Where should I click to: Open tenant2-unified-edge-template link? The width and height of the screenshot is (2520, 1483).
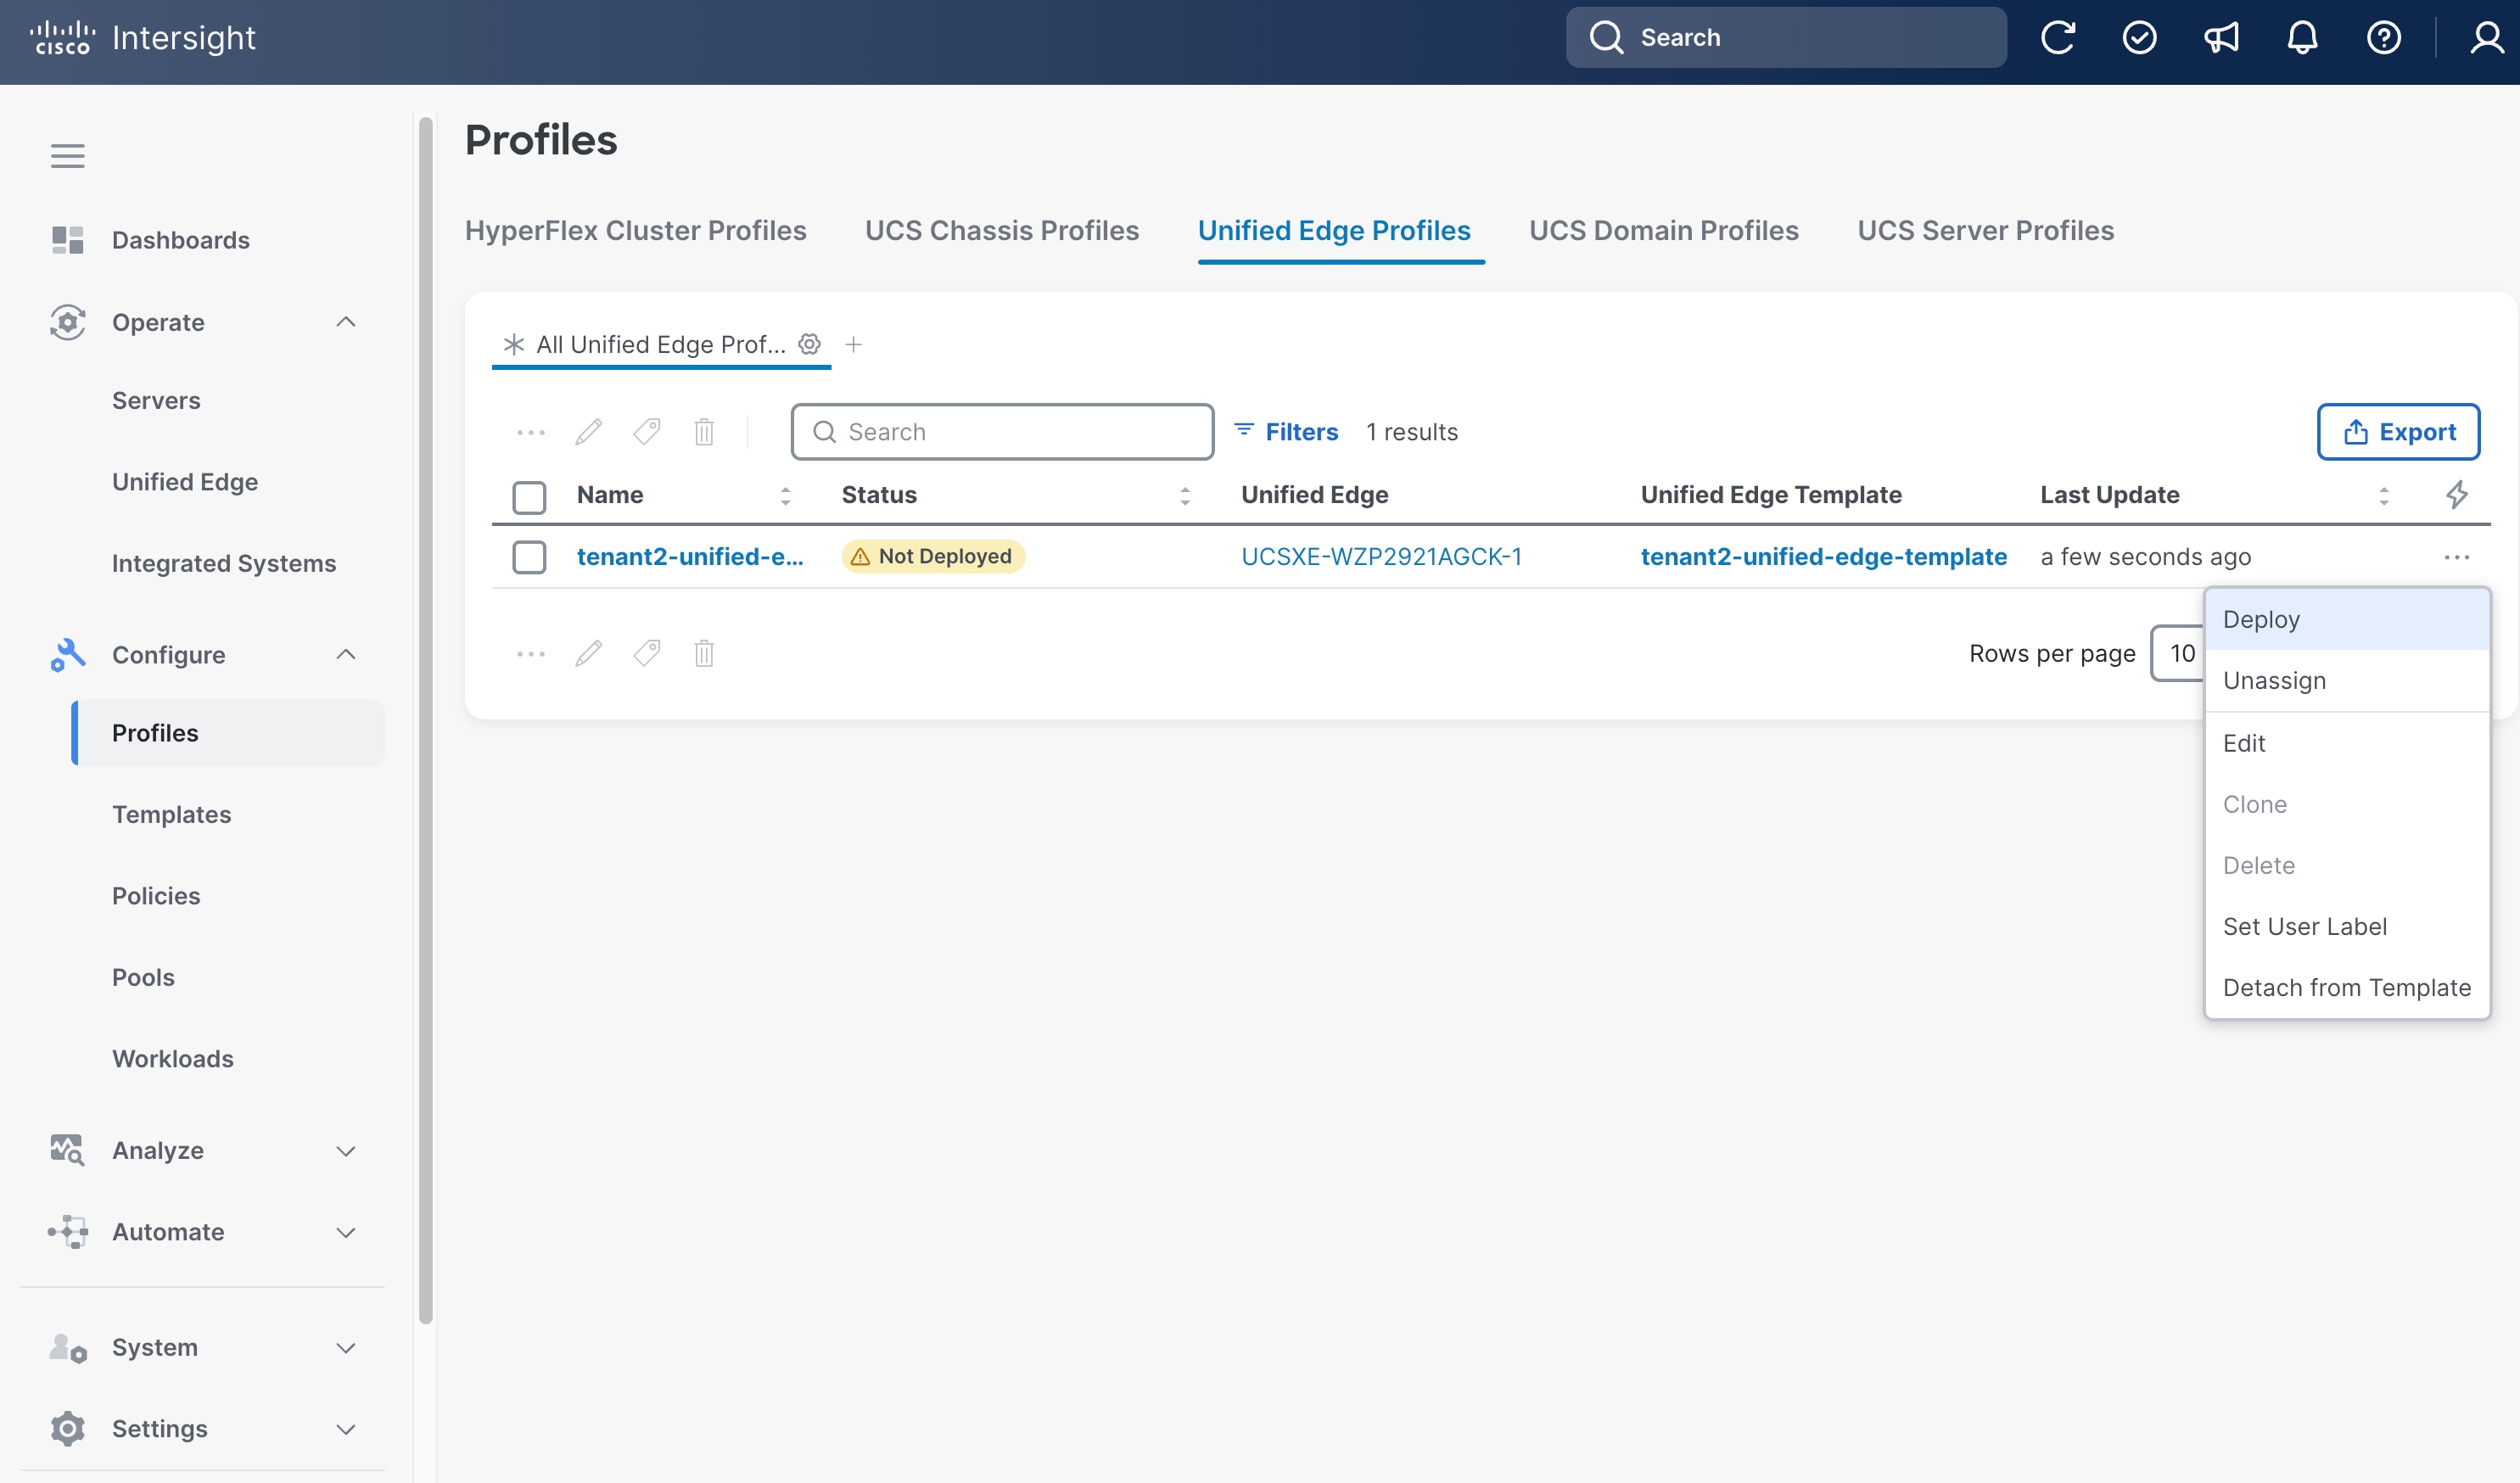click(1824, 557)
